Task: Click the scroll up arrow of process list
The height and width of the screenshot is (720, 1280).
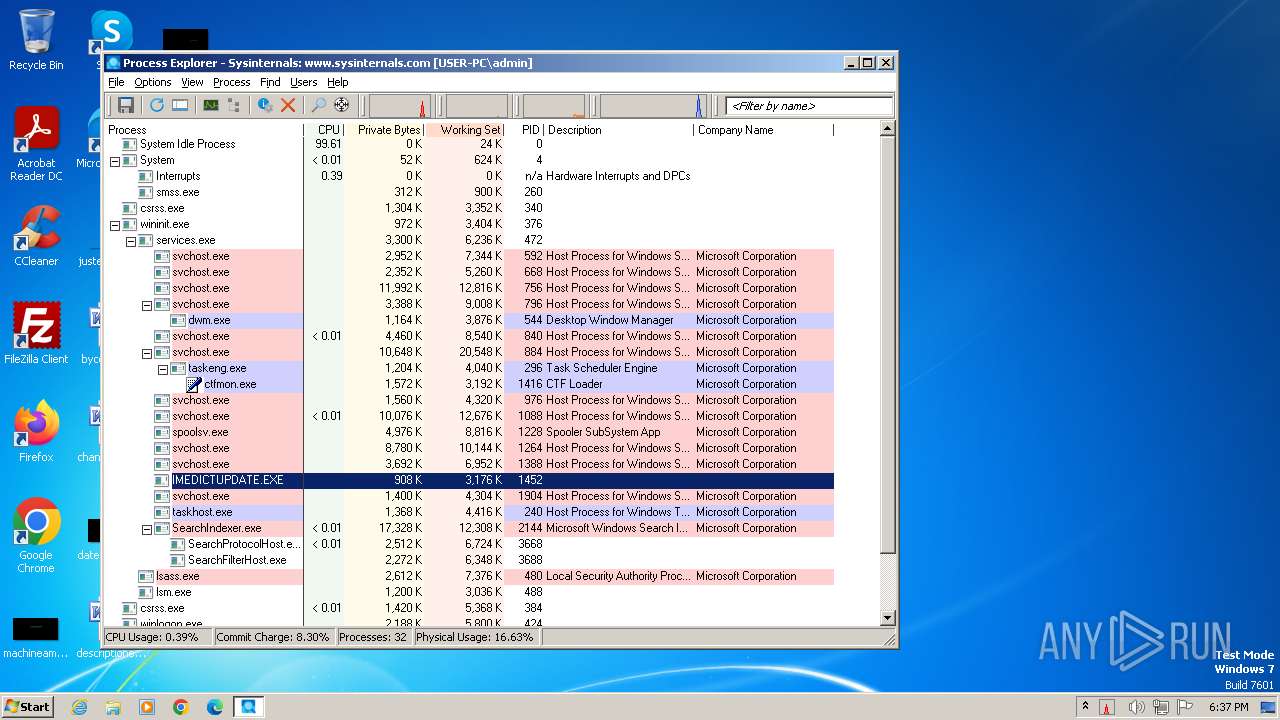Action: pyautogui.click(x=887, y=129)
